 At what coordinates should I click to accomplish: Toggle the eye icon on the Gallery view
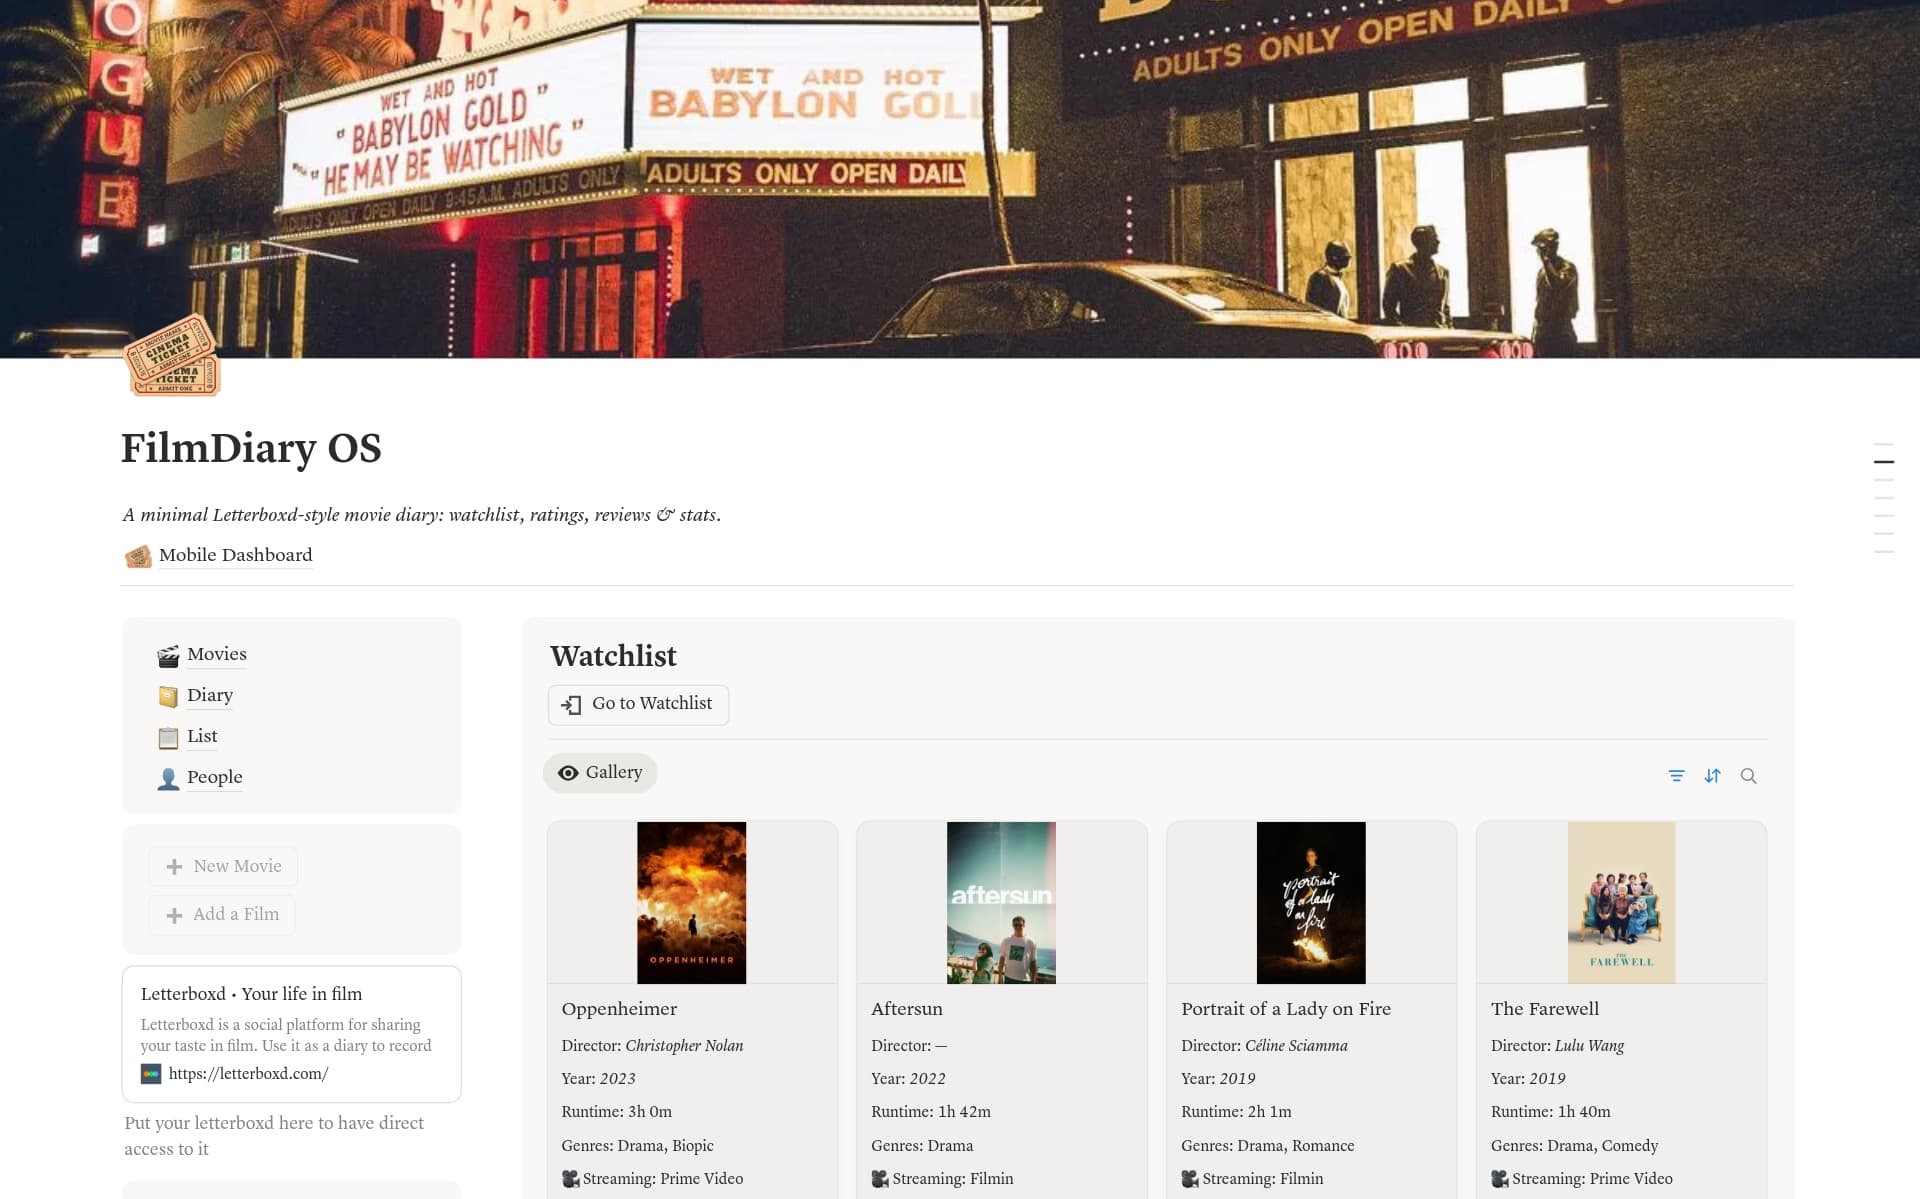tap(569, 772)
